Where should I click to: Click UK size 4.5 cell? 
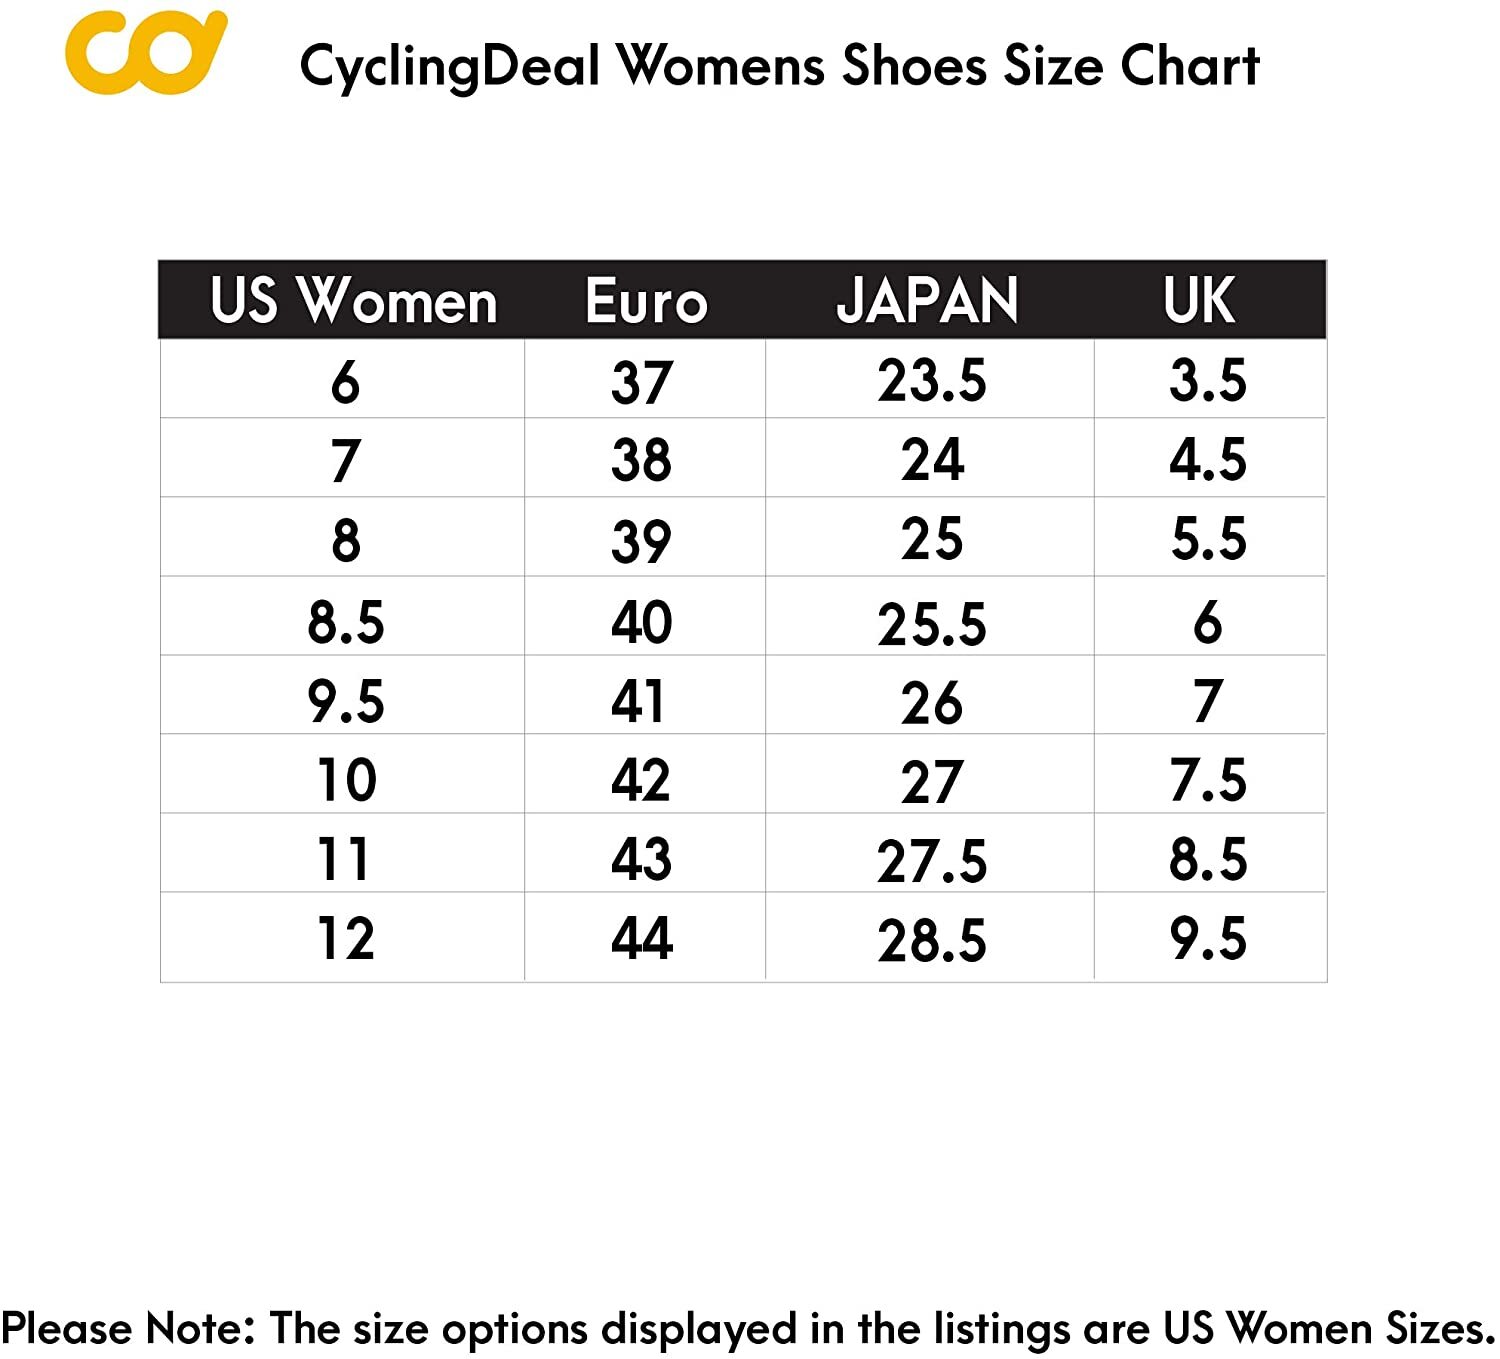[x=1208, y=460]
